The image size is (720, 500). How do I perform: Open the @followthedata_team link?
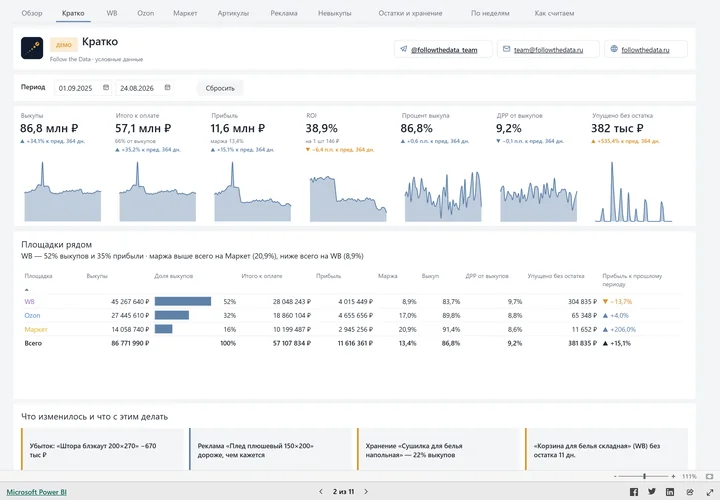tap(444, 50)
